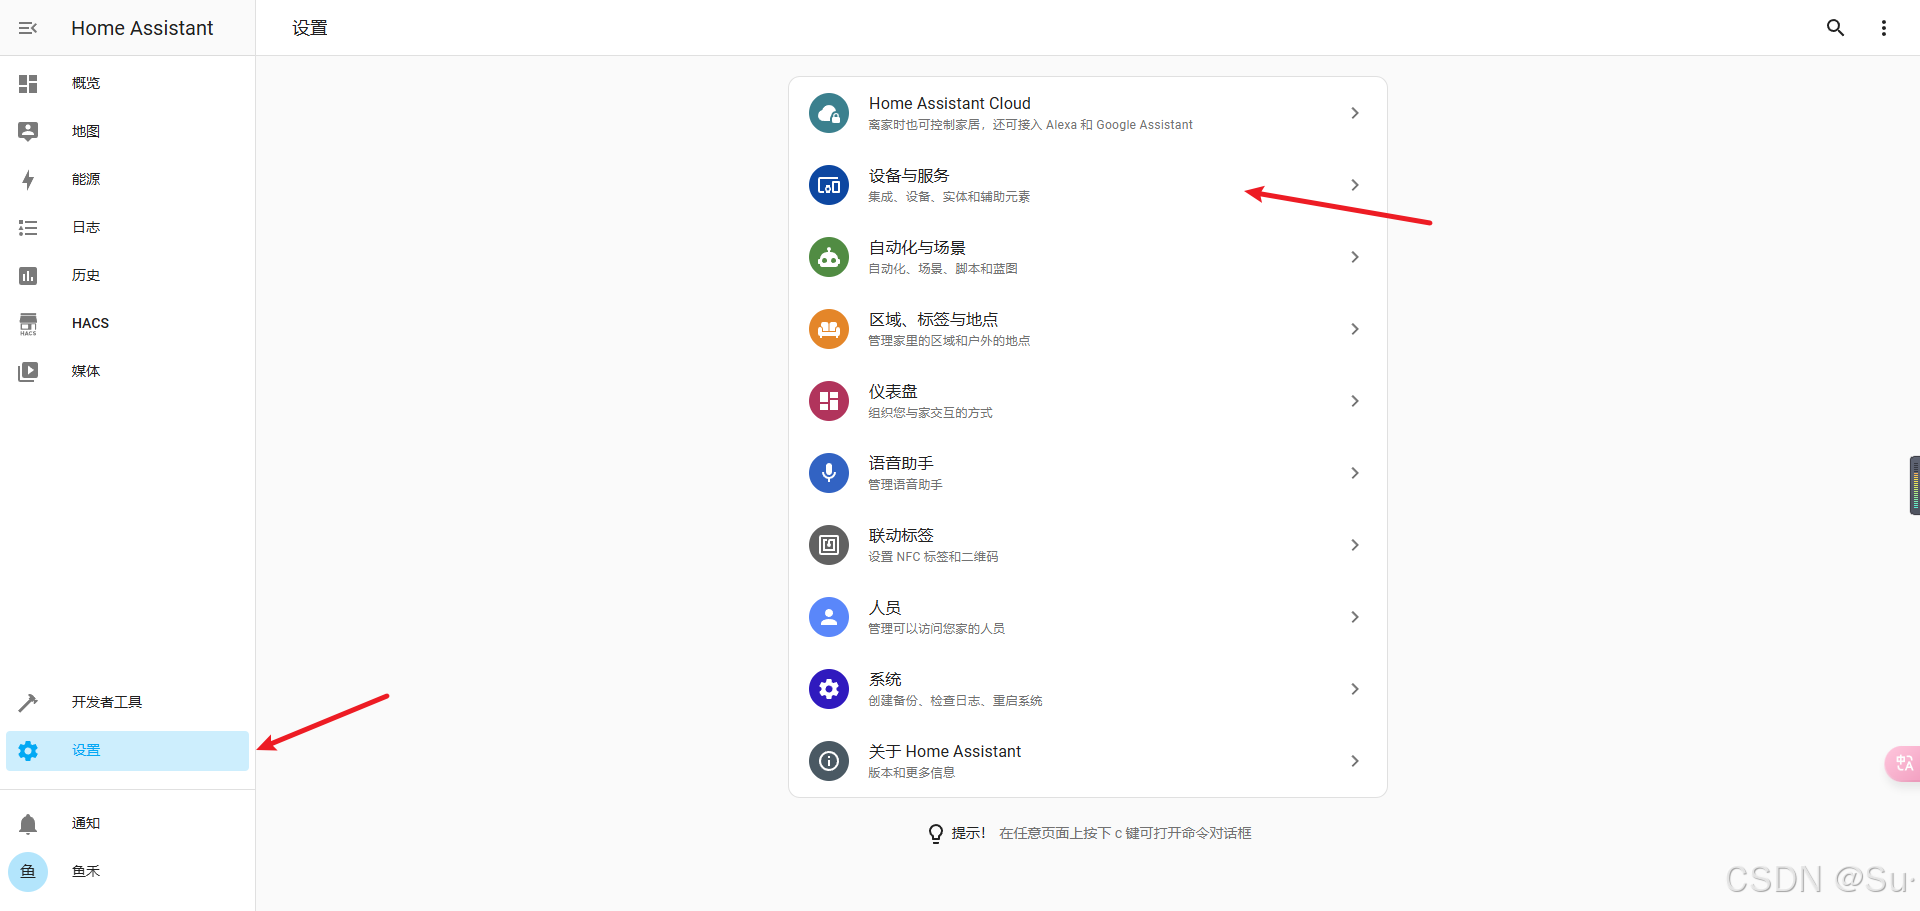Click the settings gear icon in sidebar

(x=28, y=750)
